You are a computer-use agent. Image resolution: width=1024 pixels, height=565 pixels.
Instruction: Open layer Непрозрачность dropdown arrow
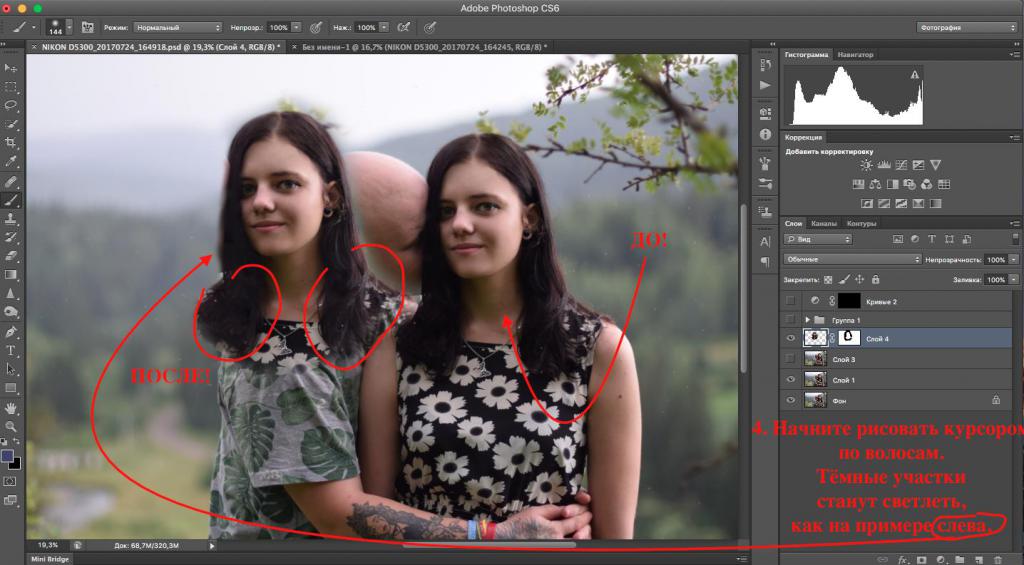[x=1014, y=259]
